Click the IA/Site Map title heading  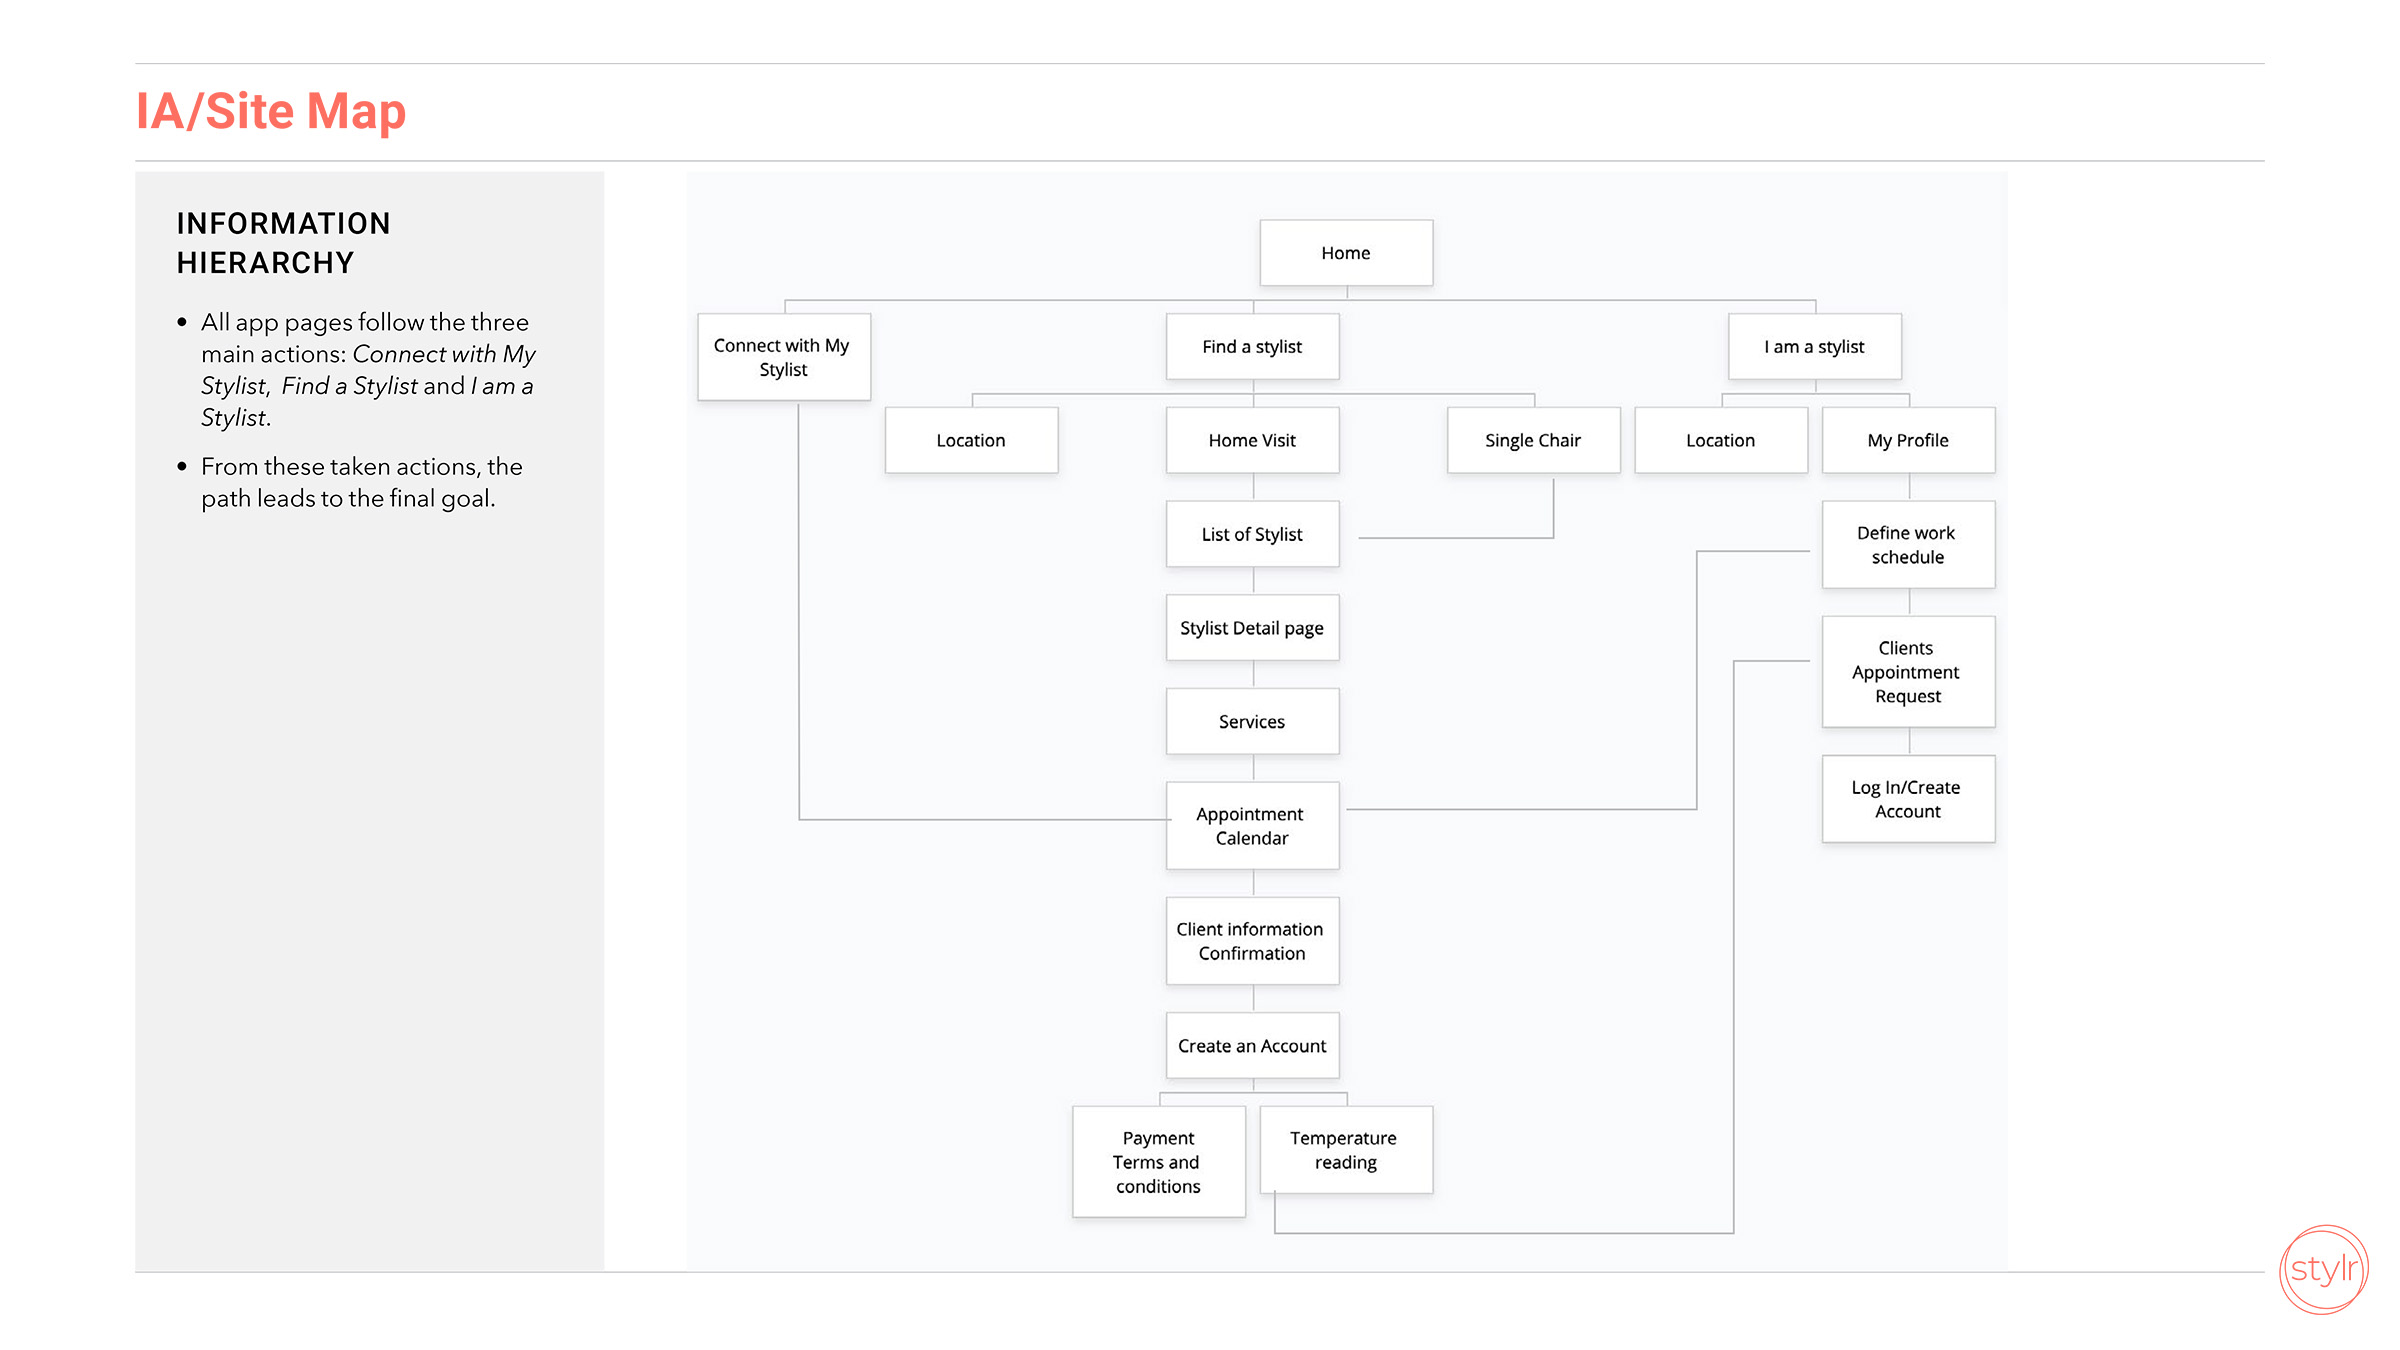pyautogui.click(x=271, y=111)
